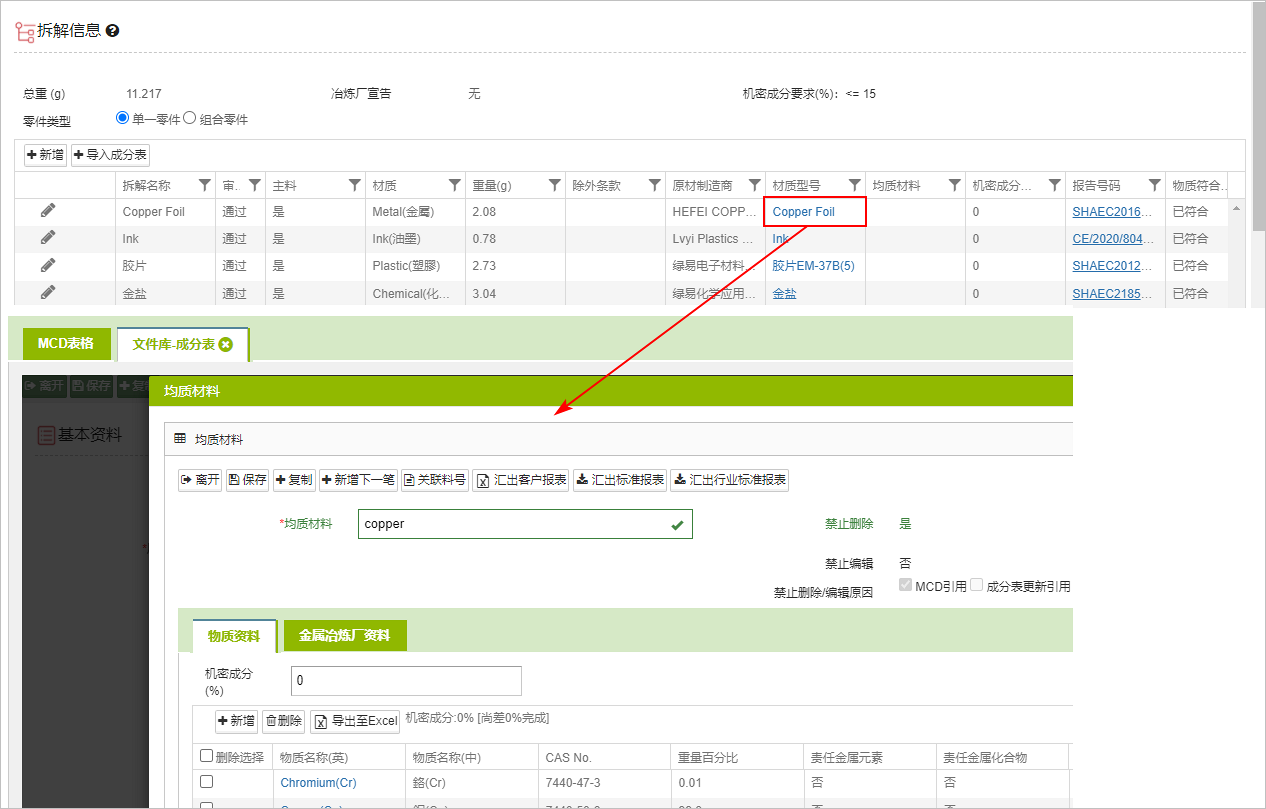Click the scroll-up arrow of the 拆解 table
The height and width of the screenshot is (809, 1266).
click(1237, 208)
